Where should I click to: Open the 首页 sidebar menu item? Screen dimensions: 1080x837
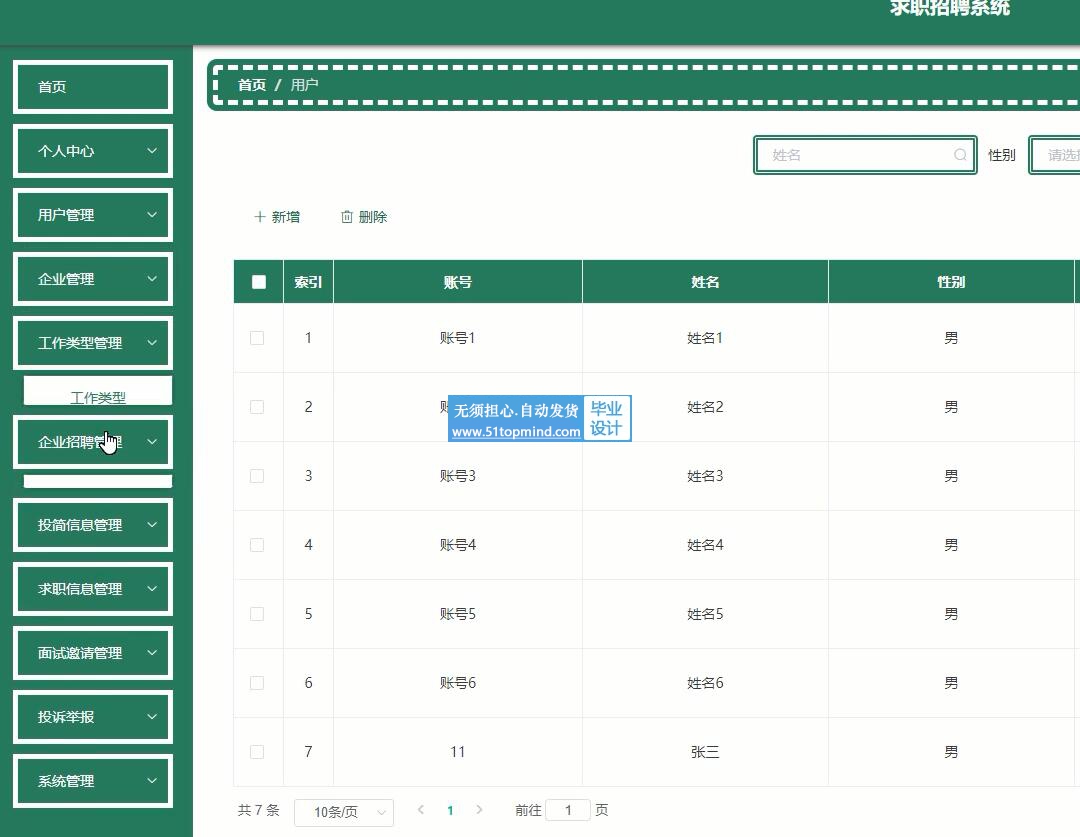(93, 87)
